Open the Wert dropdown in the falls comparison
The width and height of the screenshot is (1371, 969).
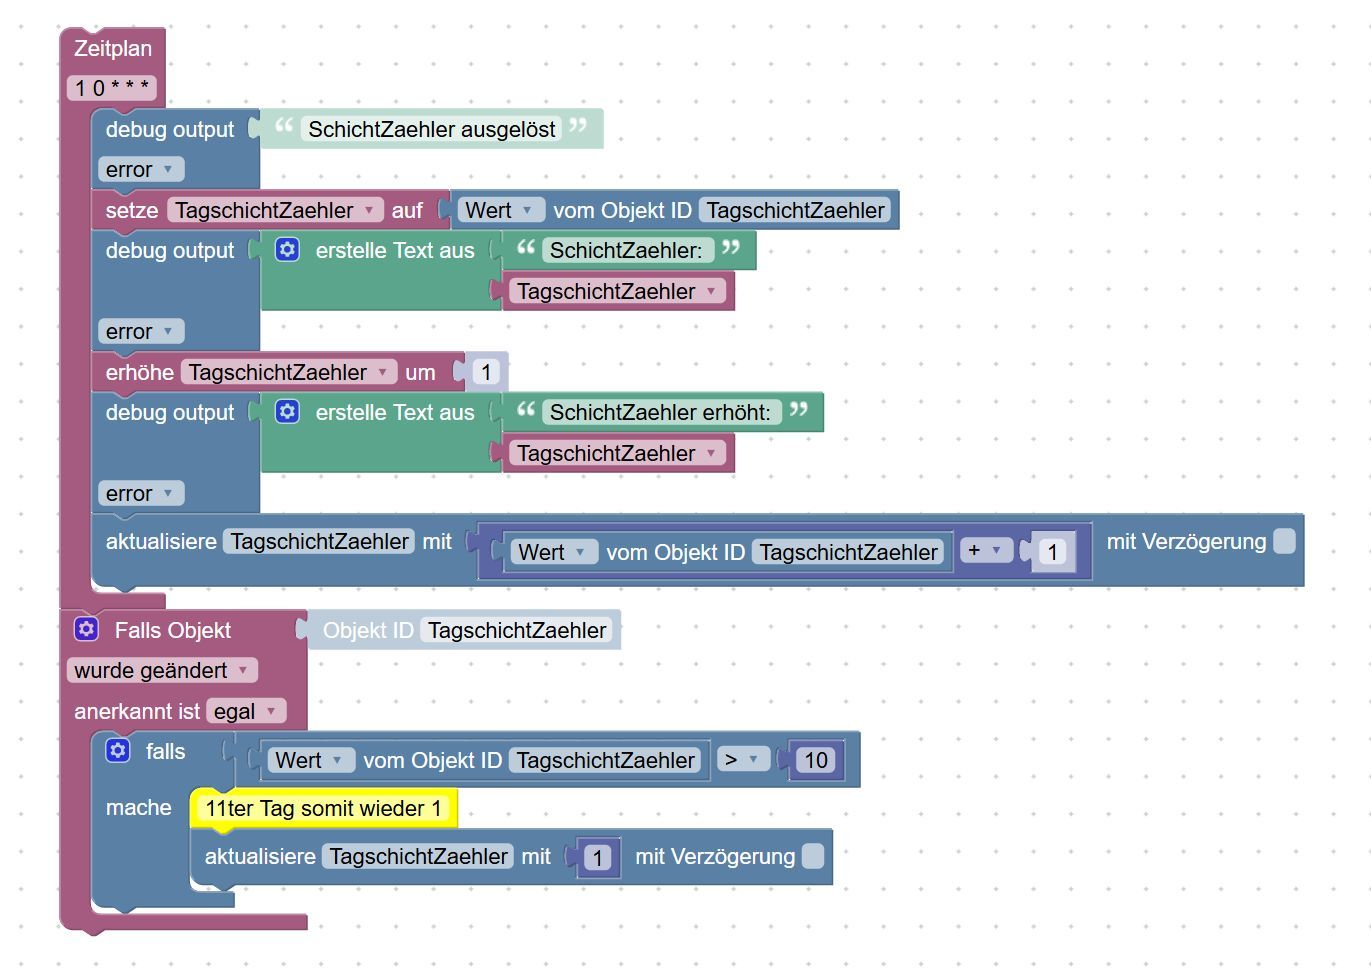click(x=311, y=760)
